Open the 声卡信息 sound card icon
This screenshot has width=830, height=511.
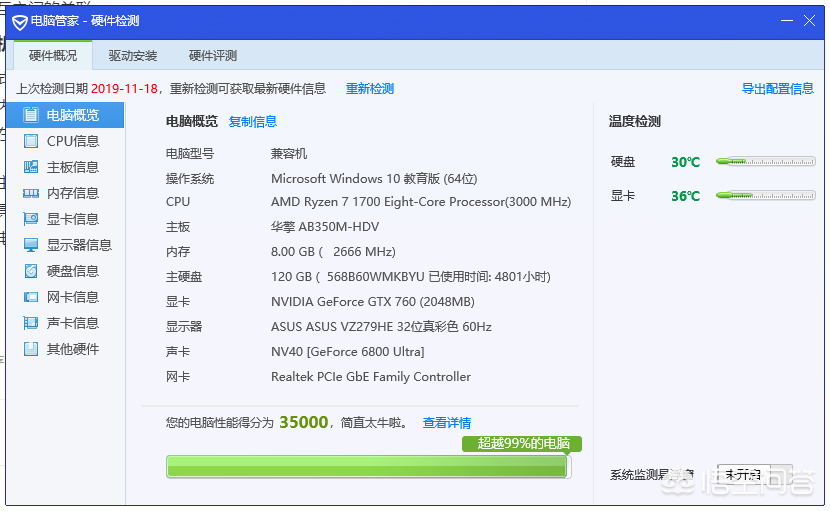coord(31,323)
